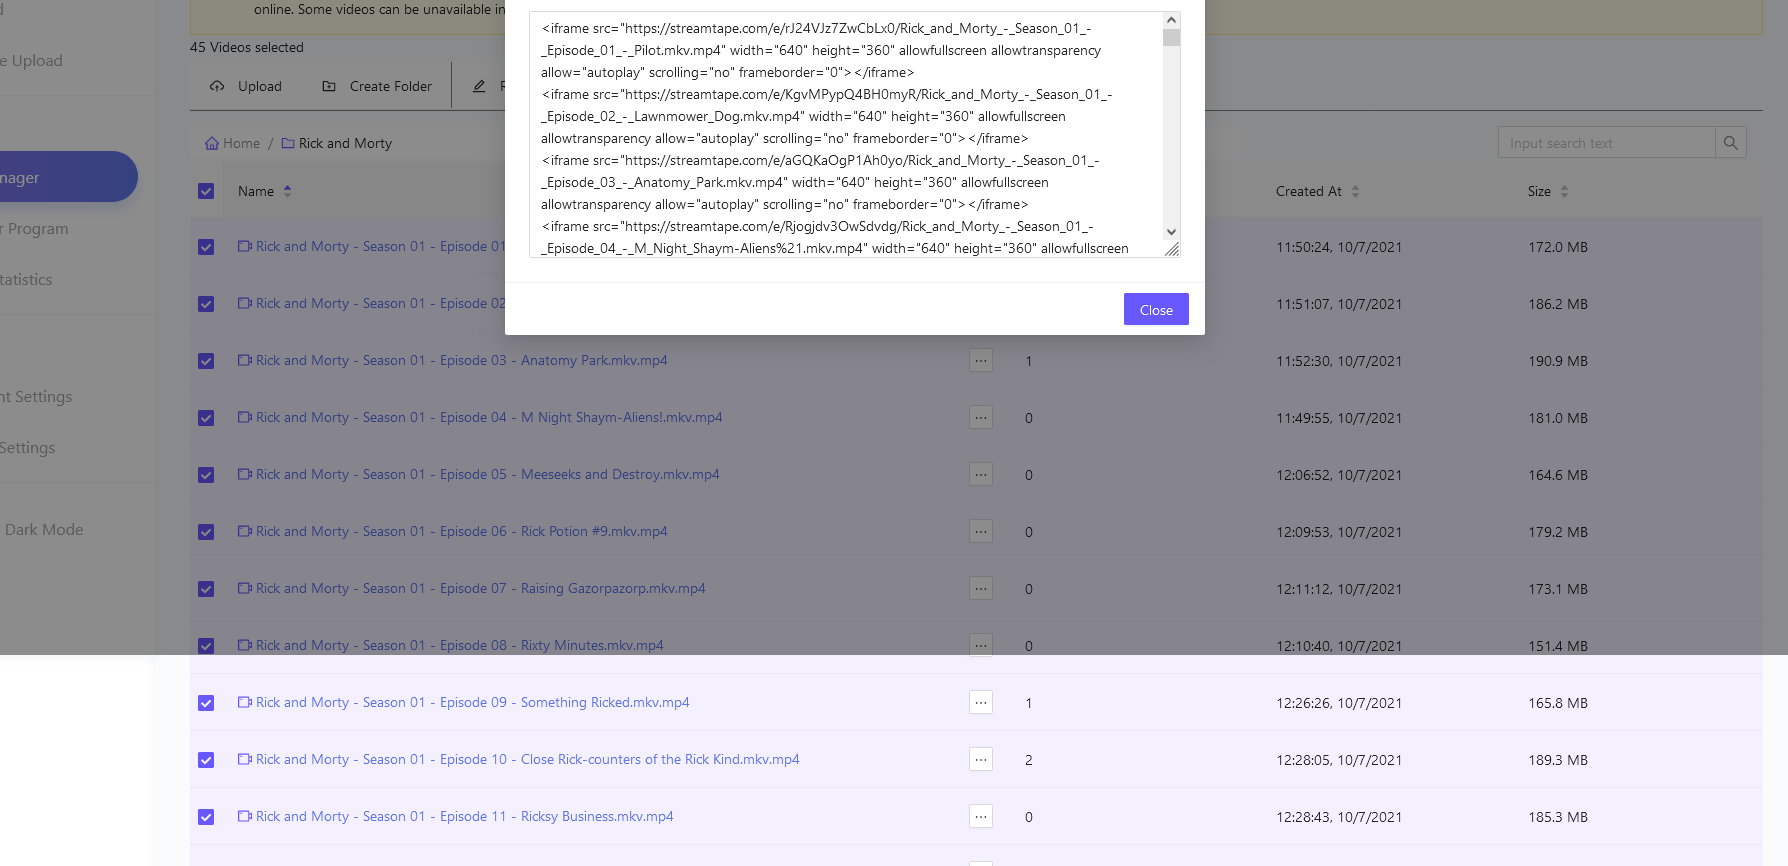Click the embed code box scroll-down arrow
Viewport: 1788px width, 866px height.
pyautogui.click(x=1172, y=232)
